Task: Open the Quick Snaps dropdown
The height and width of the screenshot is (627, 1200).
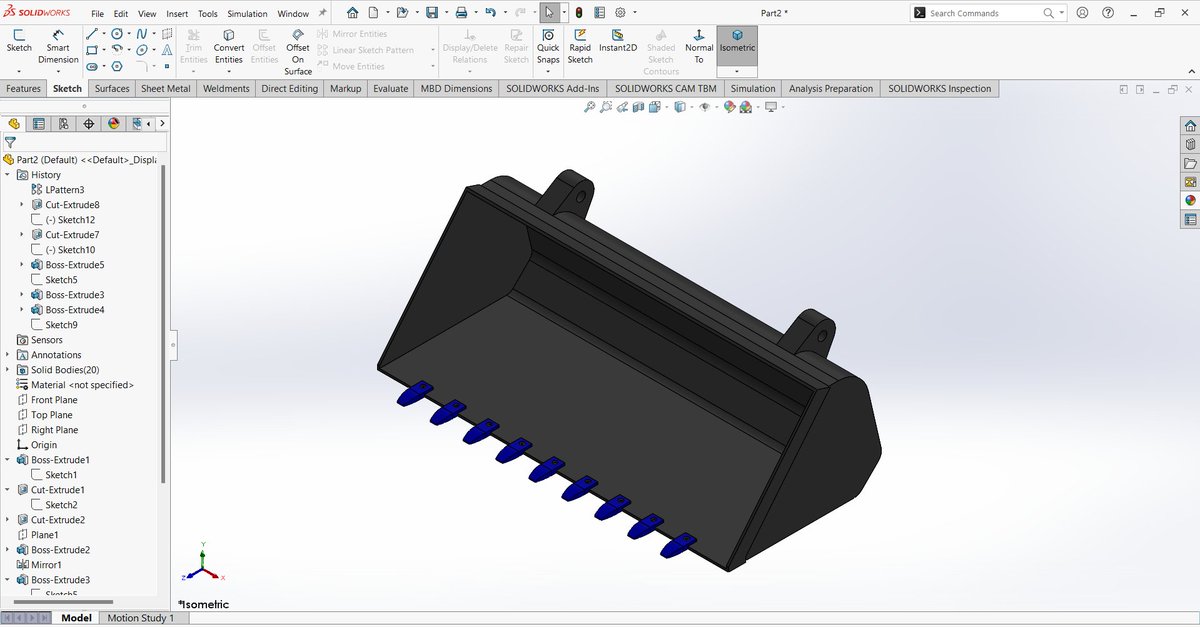Action: click(548, 72)
